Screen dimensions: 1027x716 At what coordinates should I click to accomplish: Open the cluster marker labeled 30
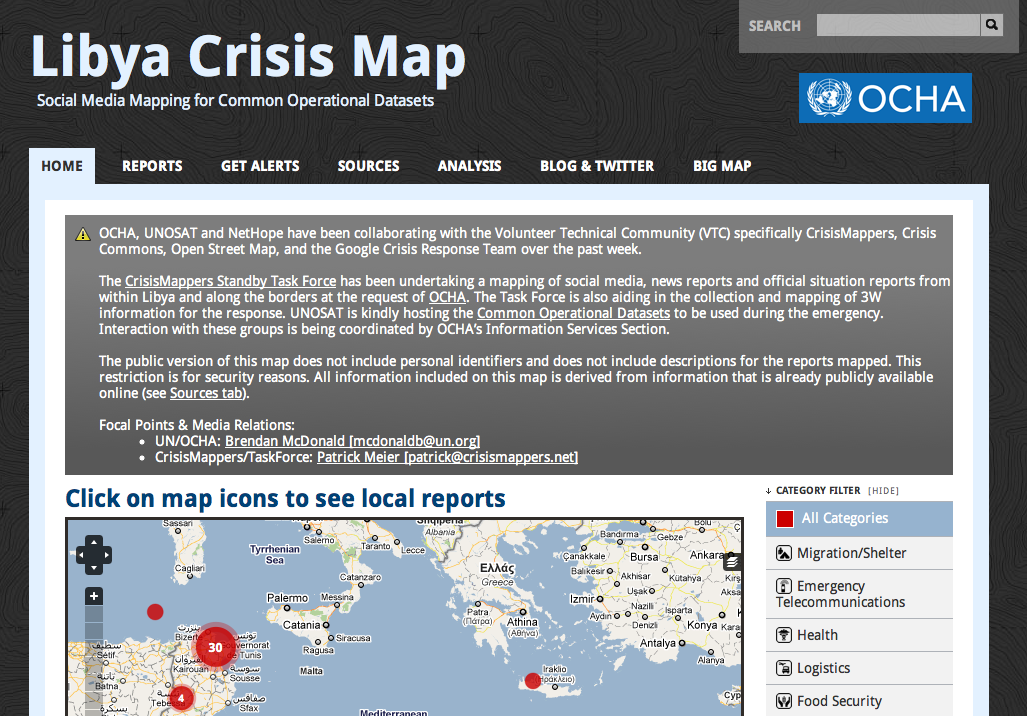215,647
